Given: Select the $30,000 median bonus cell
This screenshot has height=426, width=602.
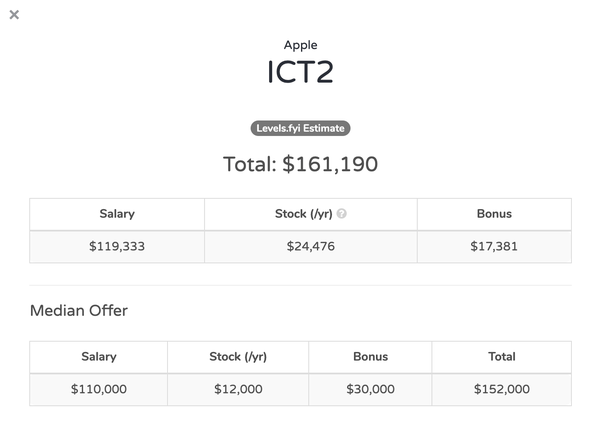Looking at the screenshot, I should [370, 389].
